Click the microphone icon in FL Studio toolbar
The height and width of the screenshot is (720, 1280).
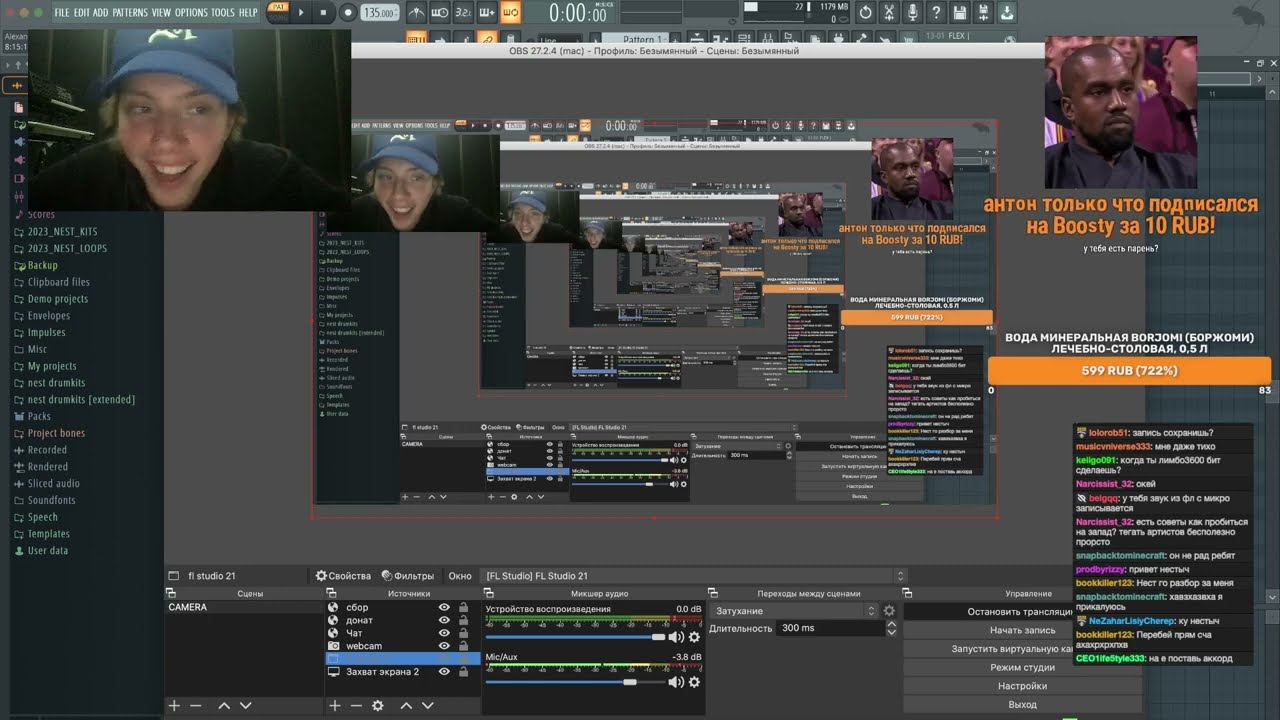pos(912,13)
